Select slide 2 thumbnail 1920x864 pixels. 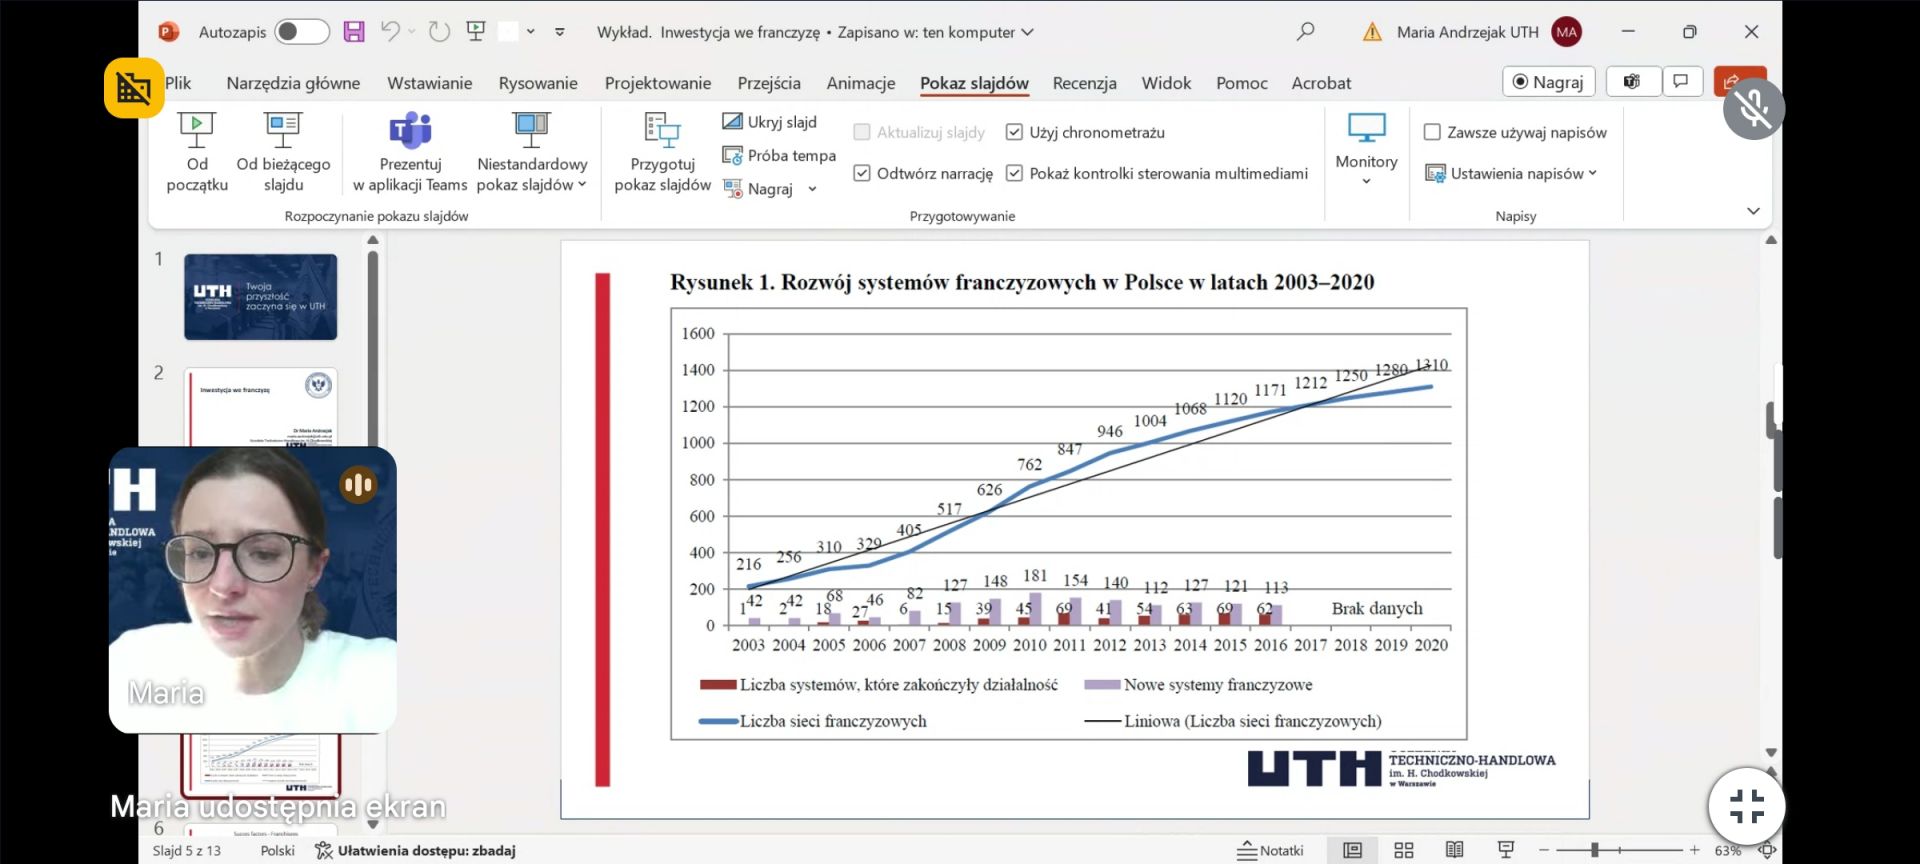tap(260, 407)
